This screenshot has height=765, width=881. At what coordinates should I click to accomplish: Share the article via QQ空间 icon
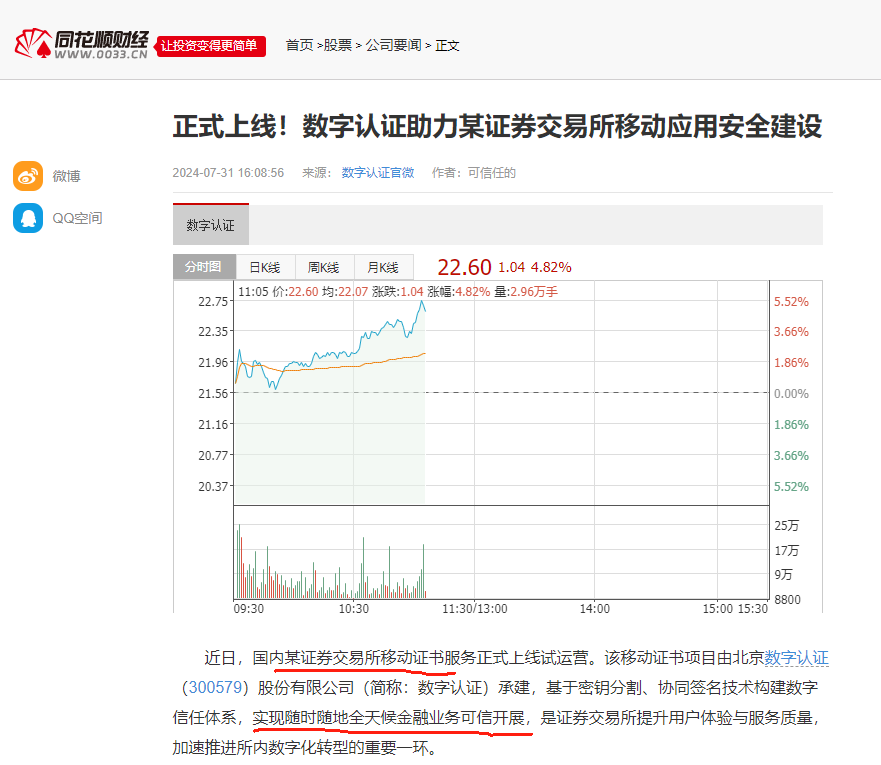click(x=28, y=218)
